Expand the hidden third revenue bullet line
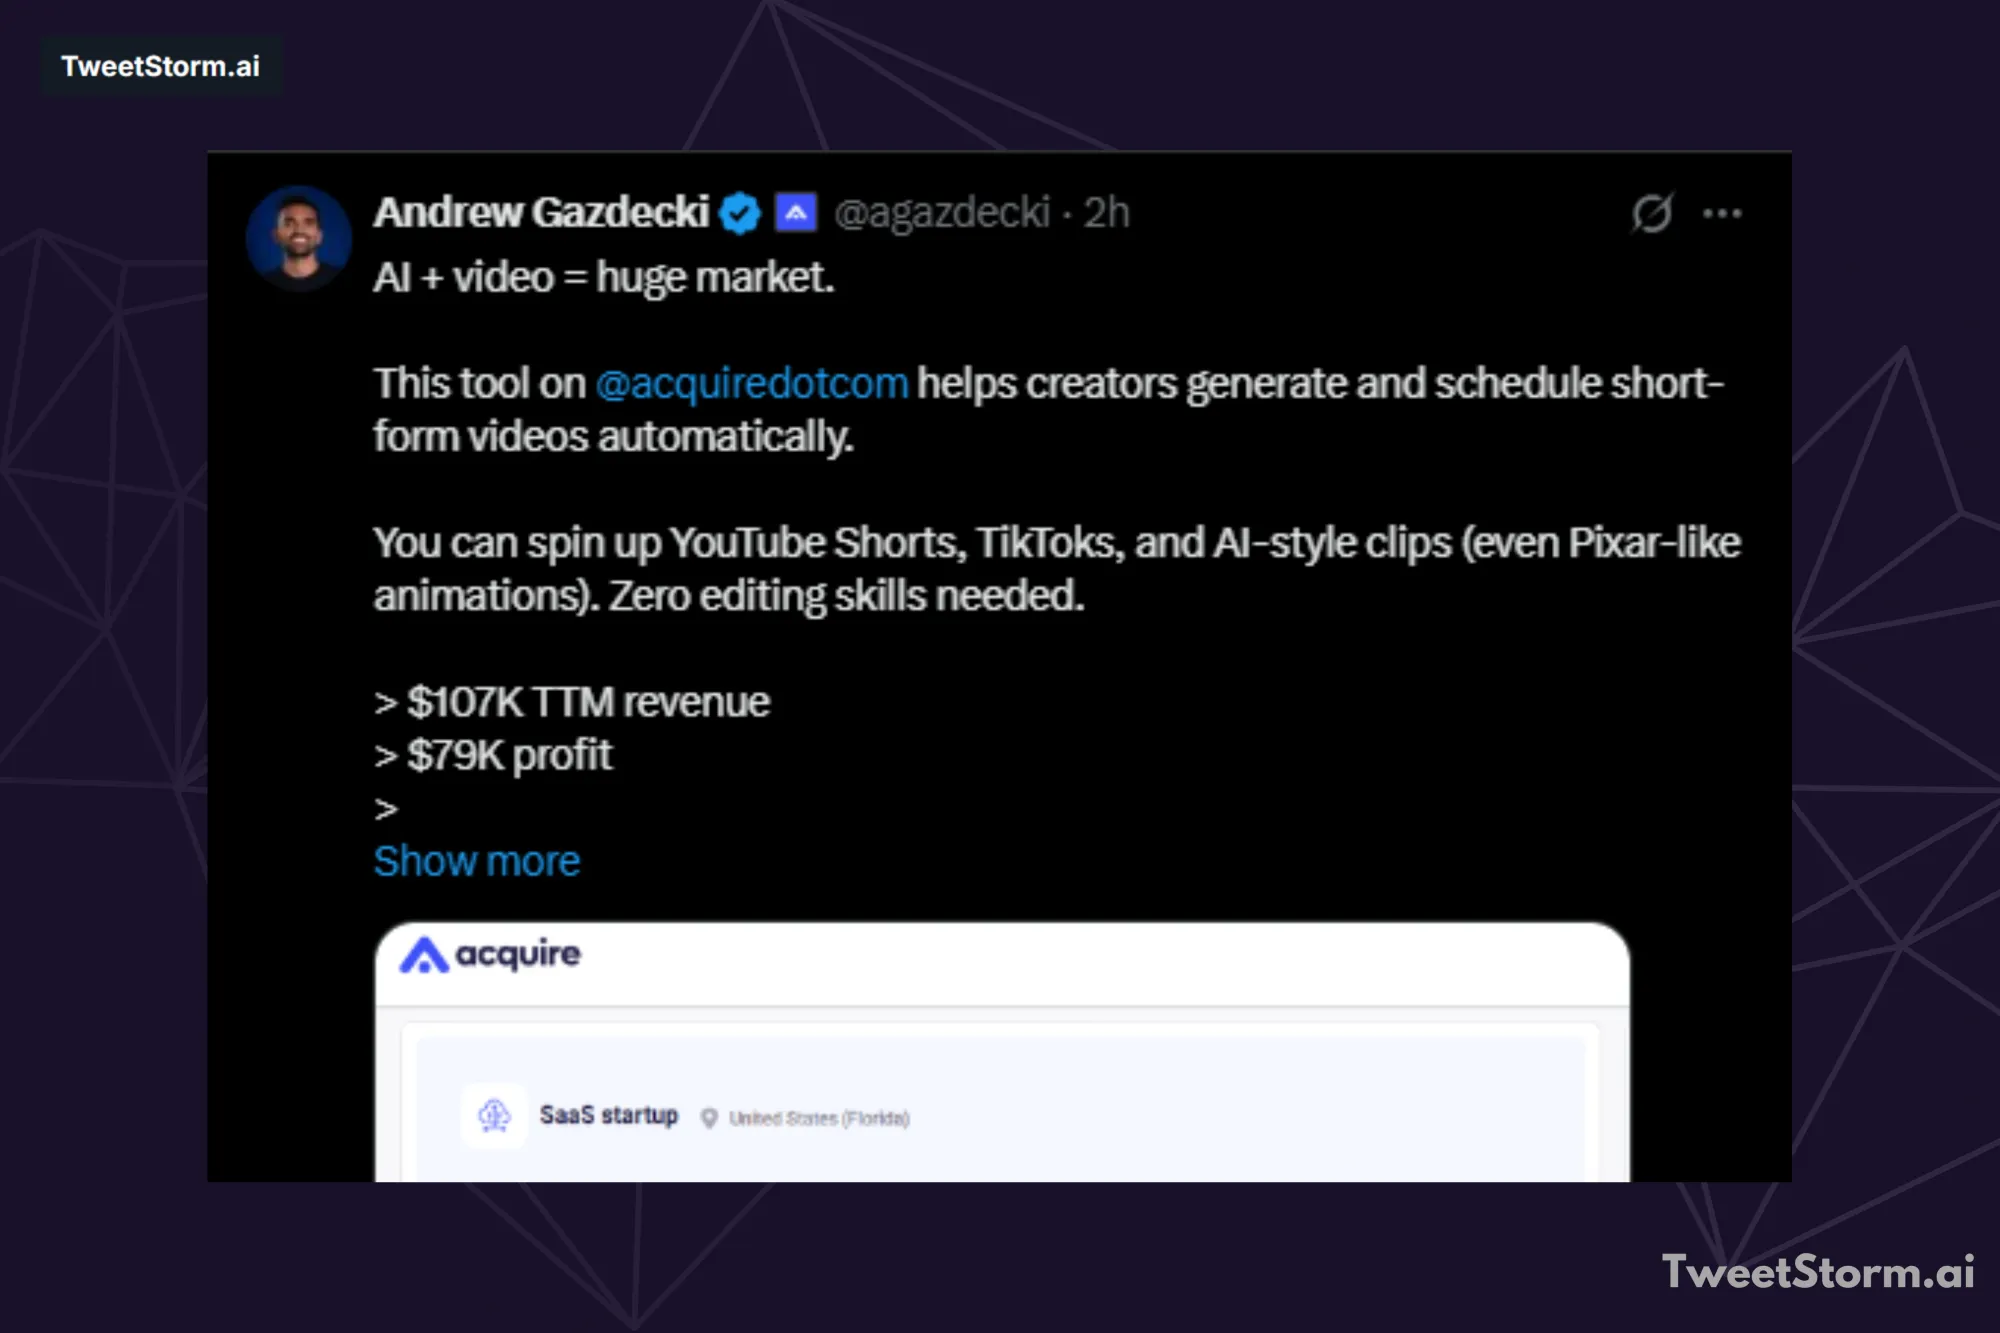 point(385,808)
